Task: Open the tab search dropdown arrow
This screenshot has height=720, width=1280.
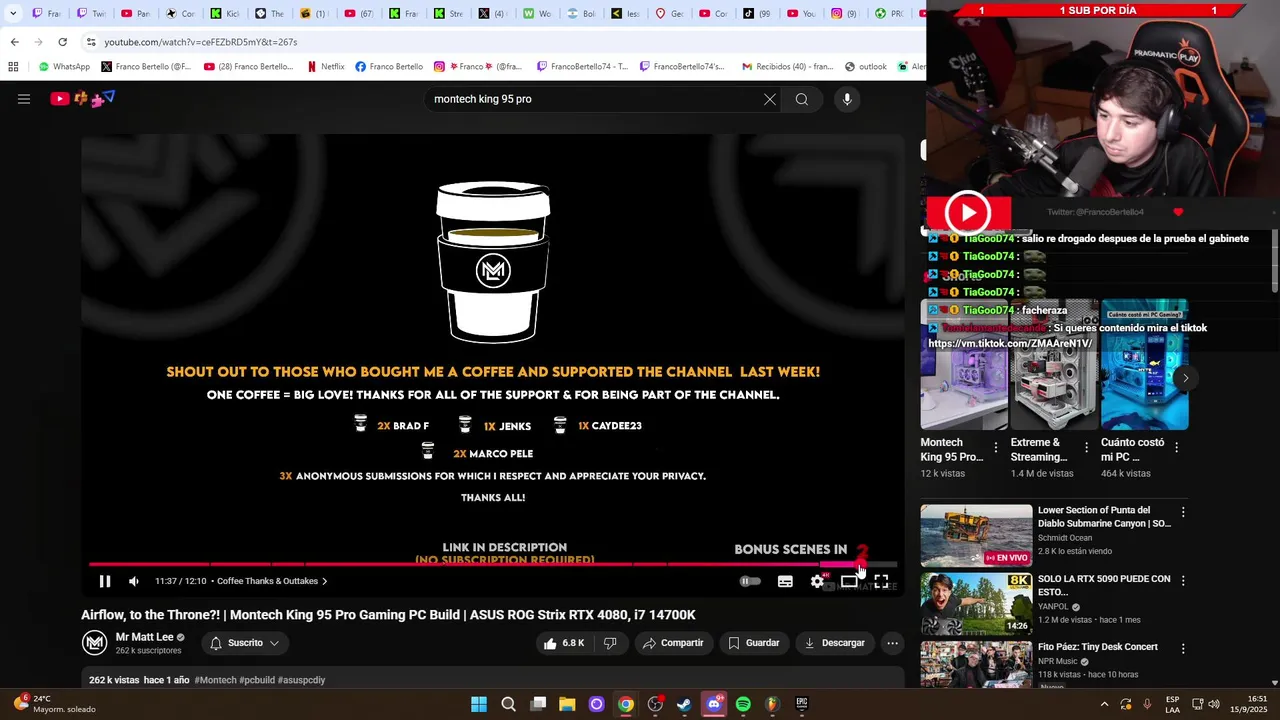Action: pos(12,14)
